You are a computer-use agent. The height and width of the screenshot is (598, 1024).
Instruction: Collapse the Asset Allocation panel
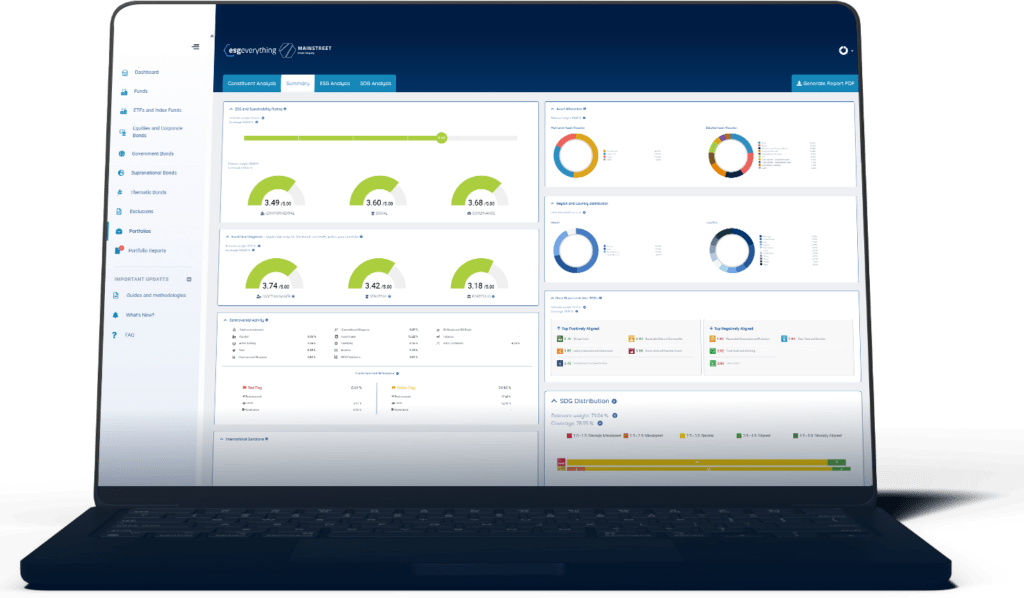(551, 107)
